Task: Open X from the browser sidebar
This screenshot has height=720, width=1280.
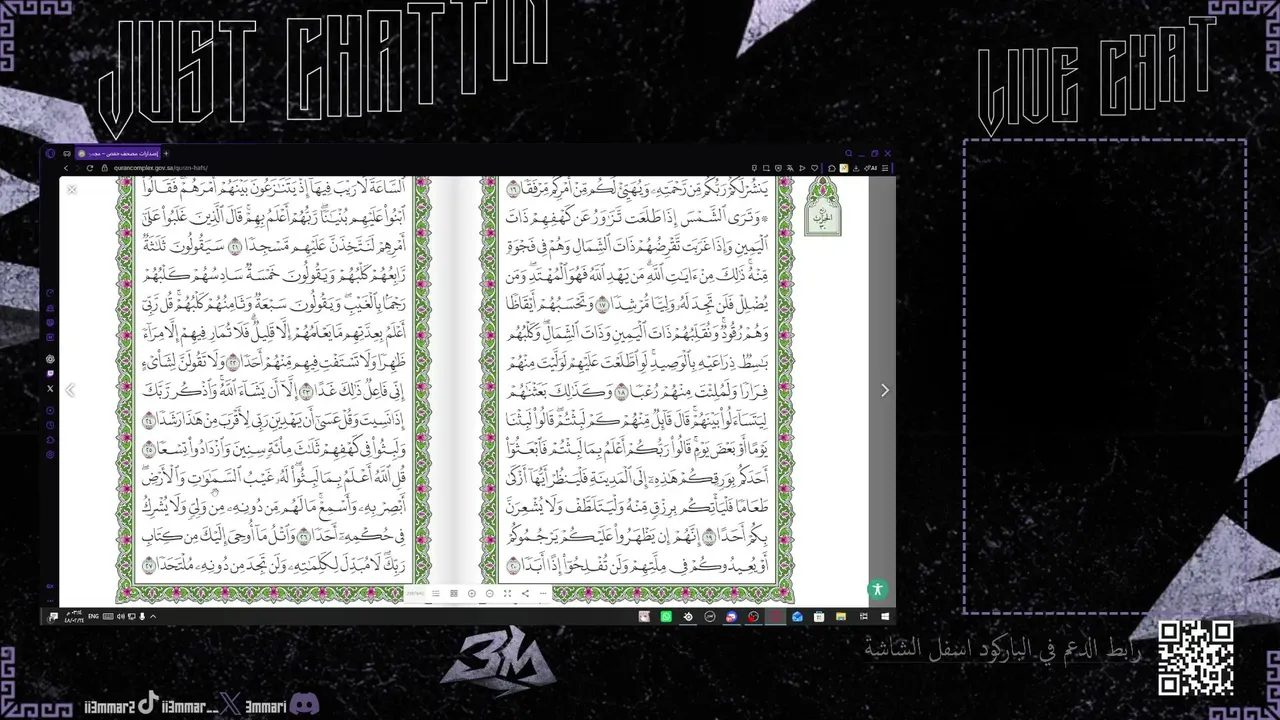Action: 51,389
